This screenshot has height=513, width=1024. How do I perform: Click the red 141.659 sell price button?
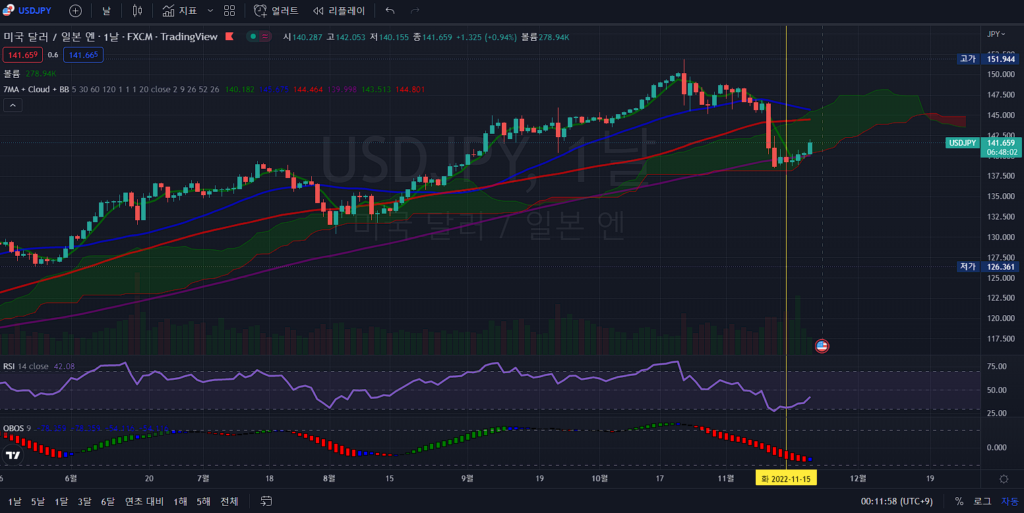tap(22, 55)
